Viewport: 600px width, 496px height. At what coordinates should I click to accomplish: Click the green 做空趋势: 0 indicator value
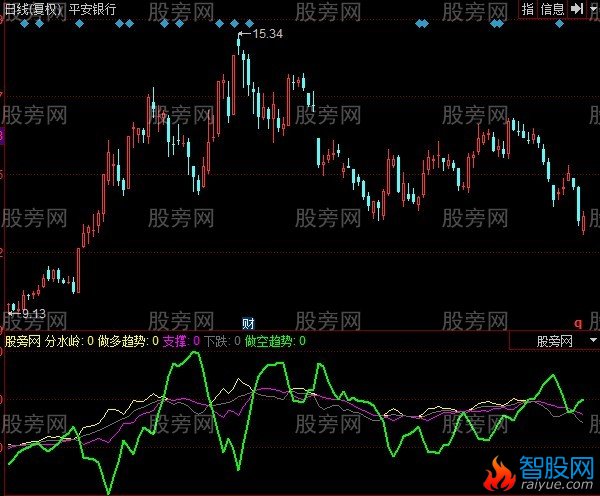pyautogui.click(x=275, y=341)
